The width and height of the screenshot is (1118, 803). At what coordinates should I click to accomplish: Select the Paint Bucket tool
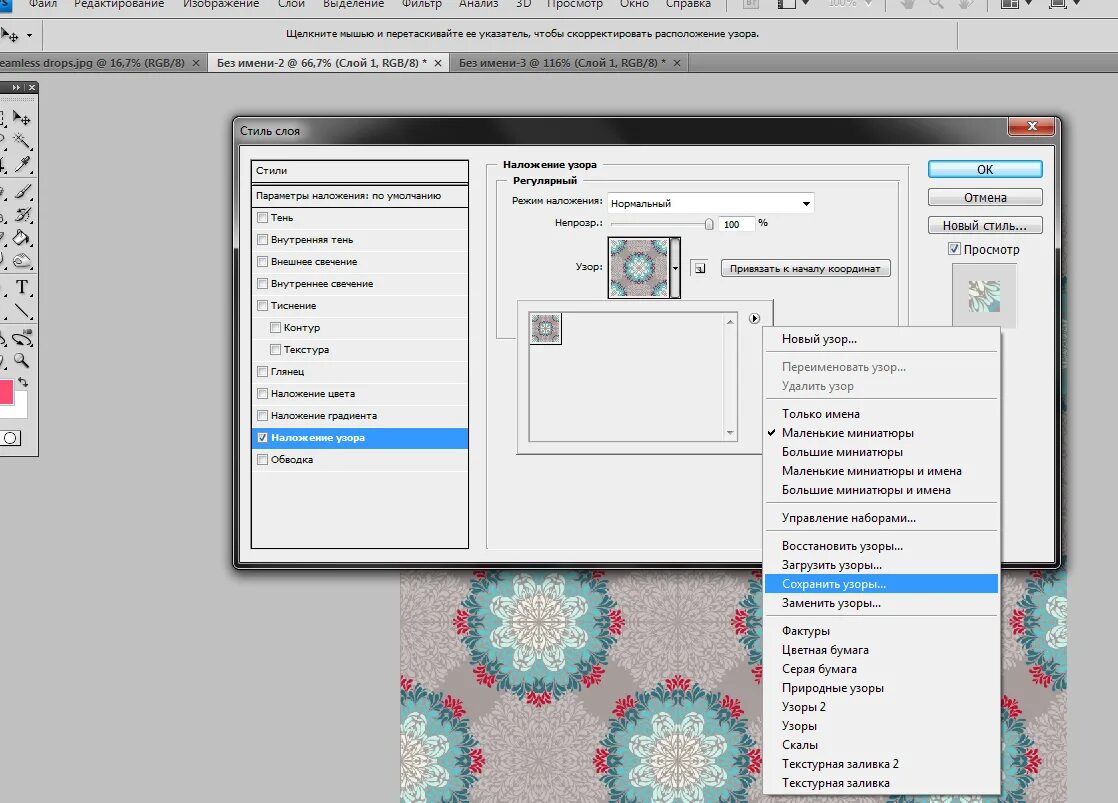click(x=22, y=237)
